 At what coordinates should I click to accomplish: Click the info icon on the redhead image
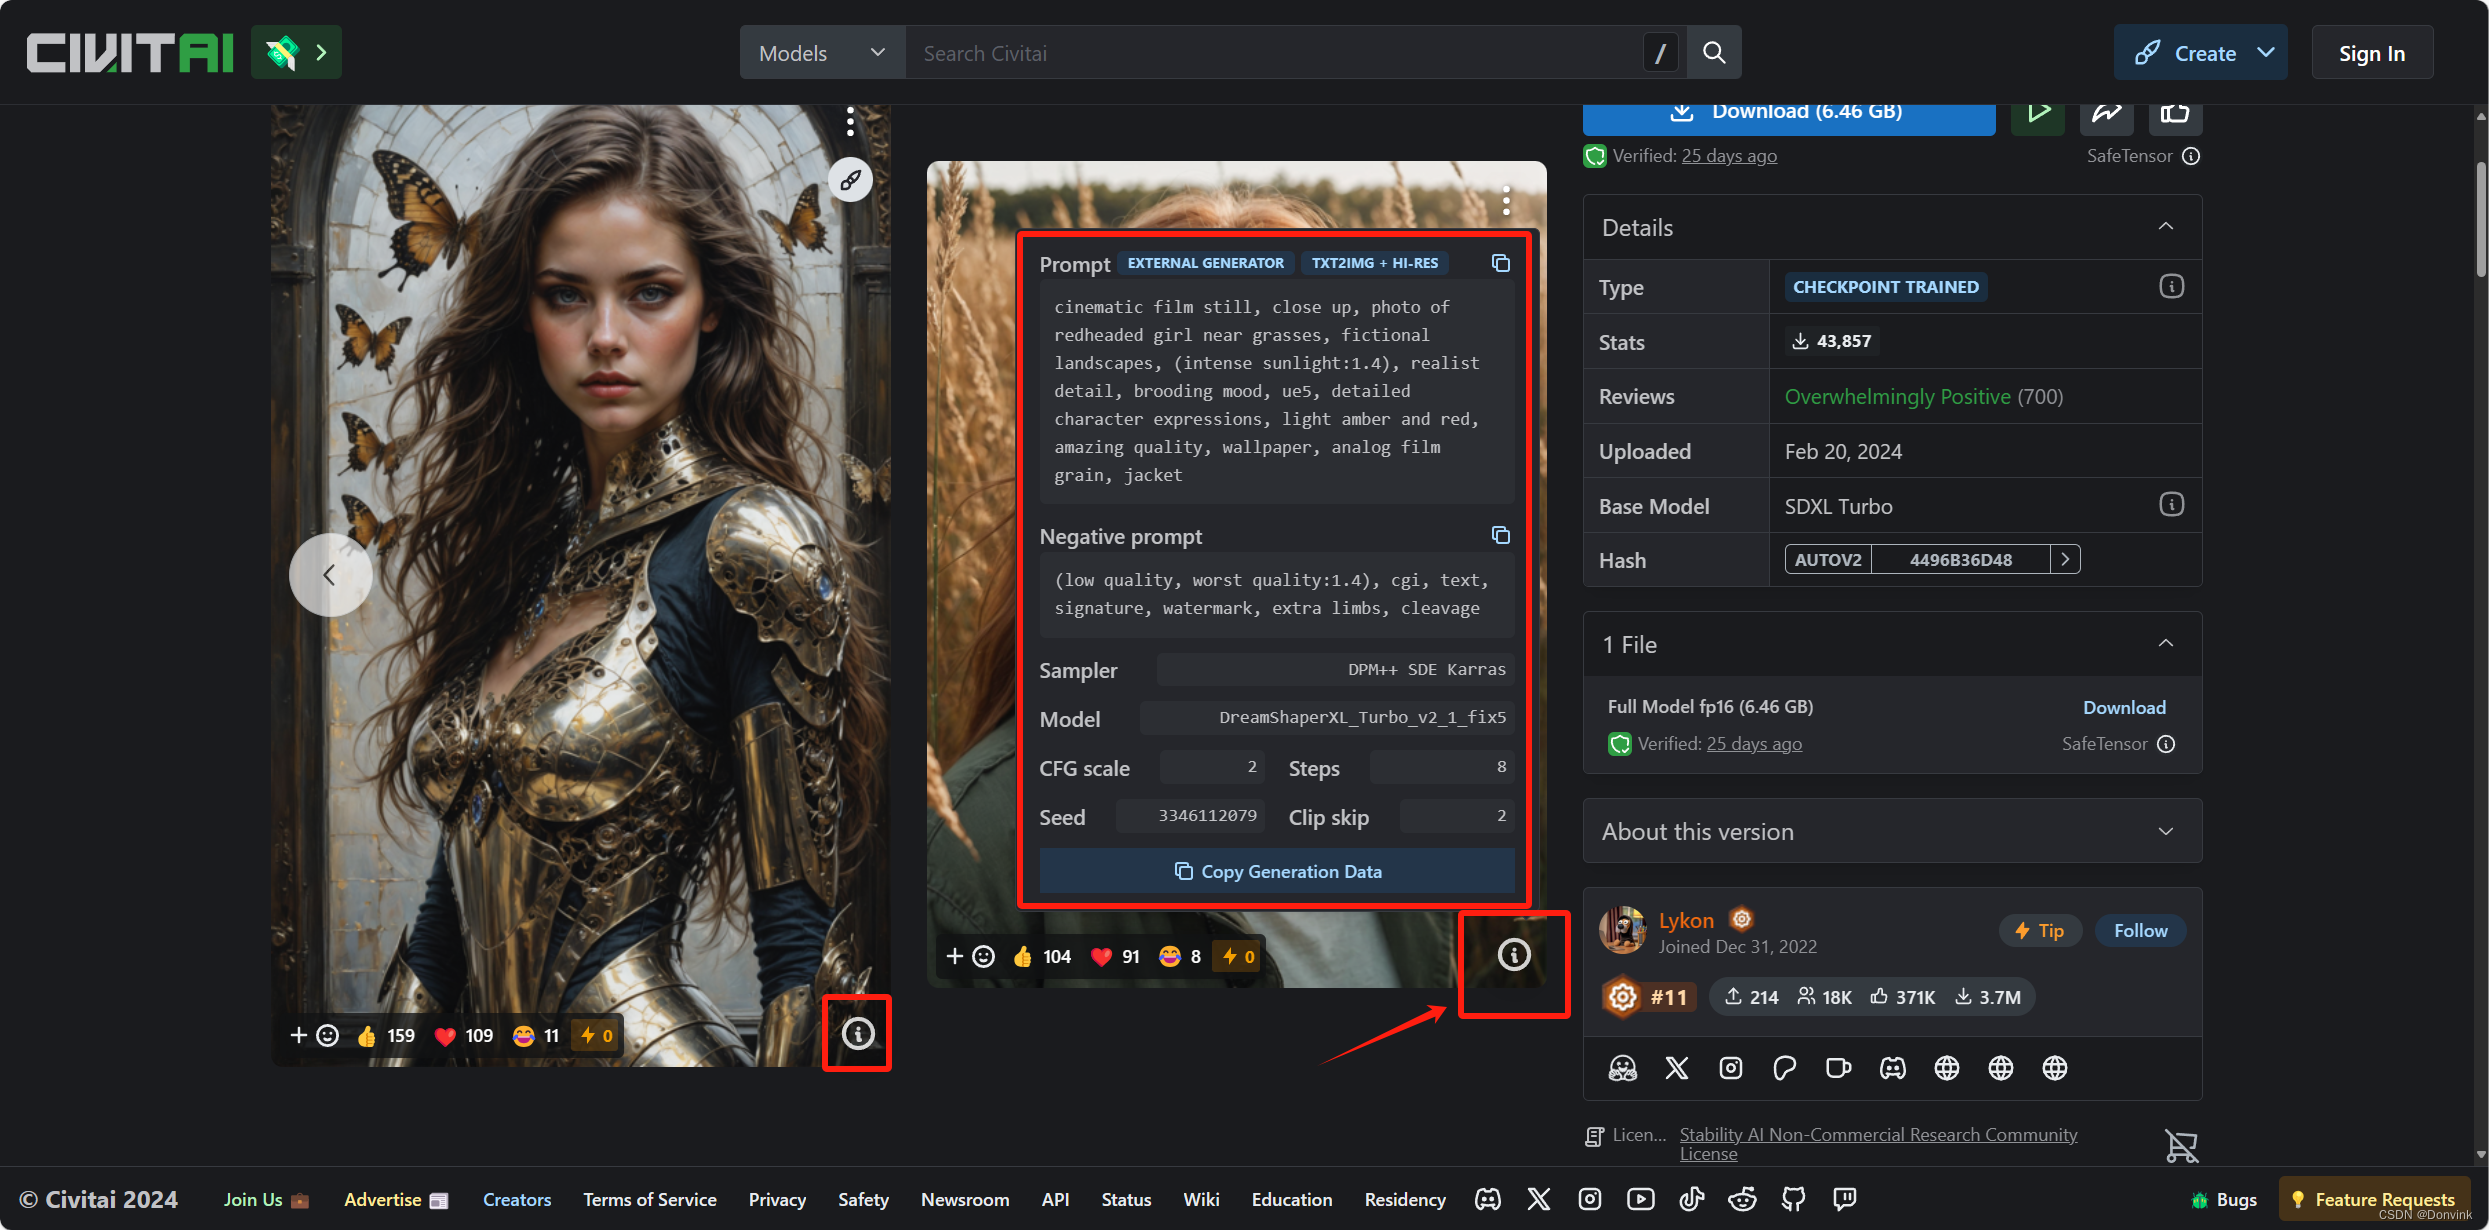tap(1513, 955)
